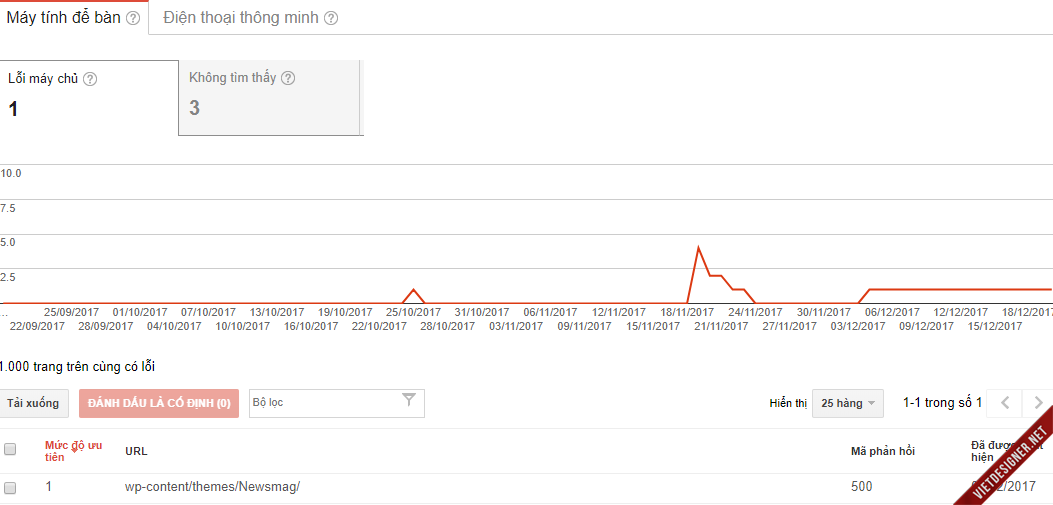The width and height of the screenshot is (1053, 505).
Task: Switch to Điện thoại thông minh tab
Action: (x=242, y=18)
